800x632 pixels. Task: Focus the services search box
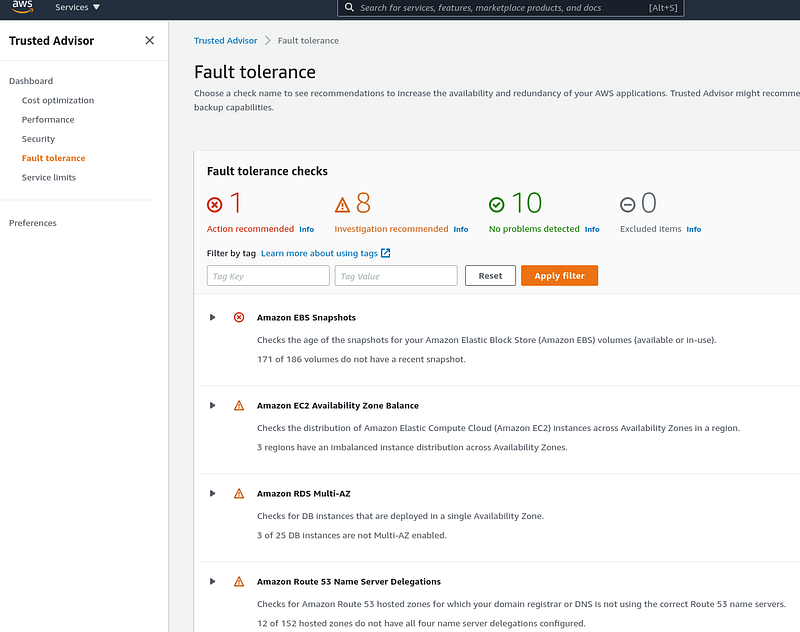pyautogui.click(x=510, y=8)
